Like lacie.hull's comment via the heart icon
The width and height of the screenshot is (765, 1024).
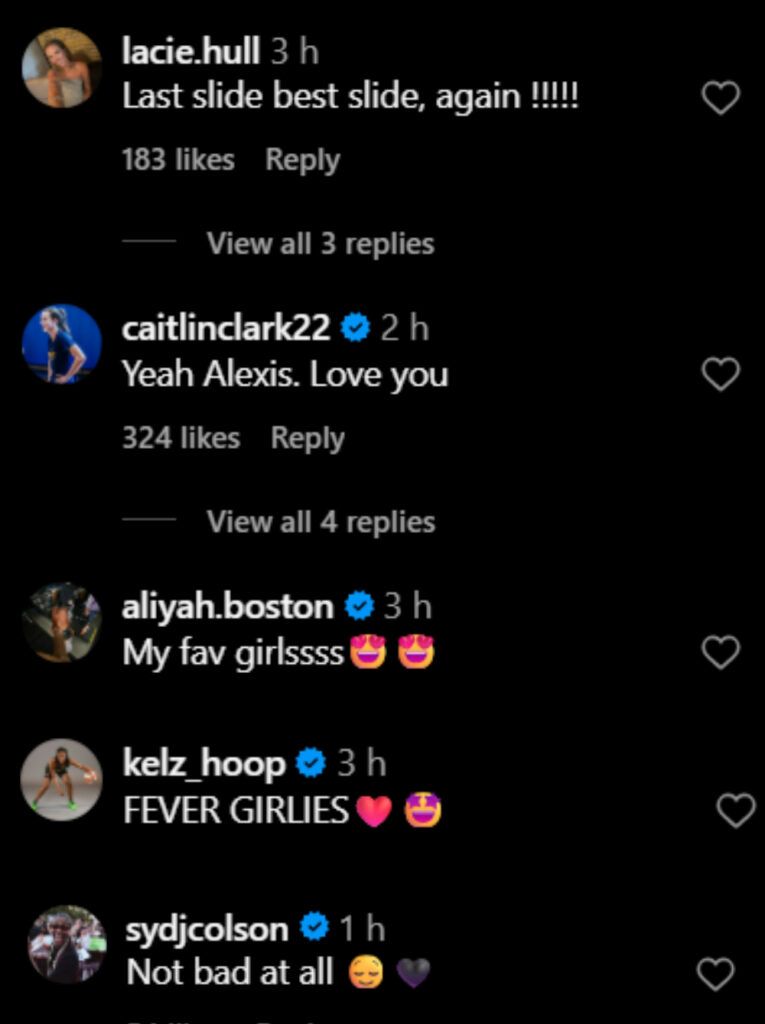tap(720, 96)
